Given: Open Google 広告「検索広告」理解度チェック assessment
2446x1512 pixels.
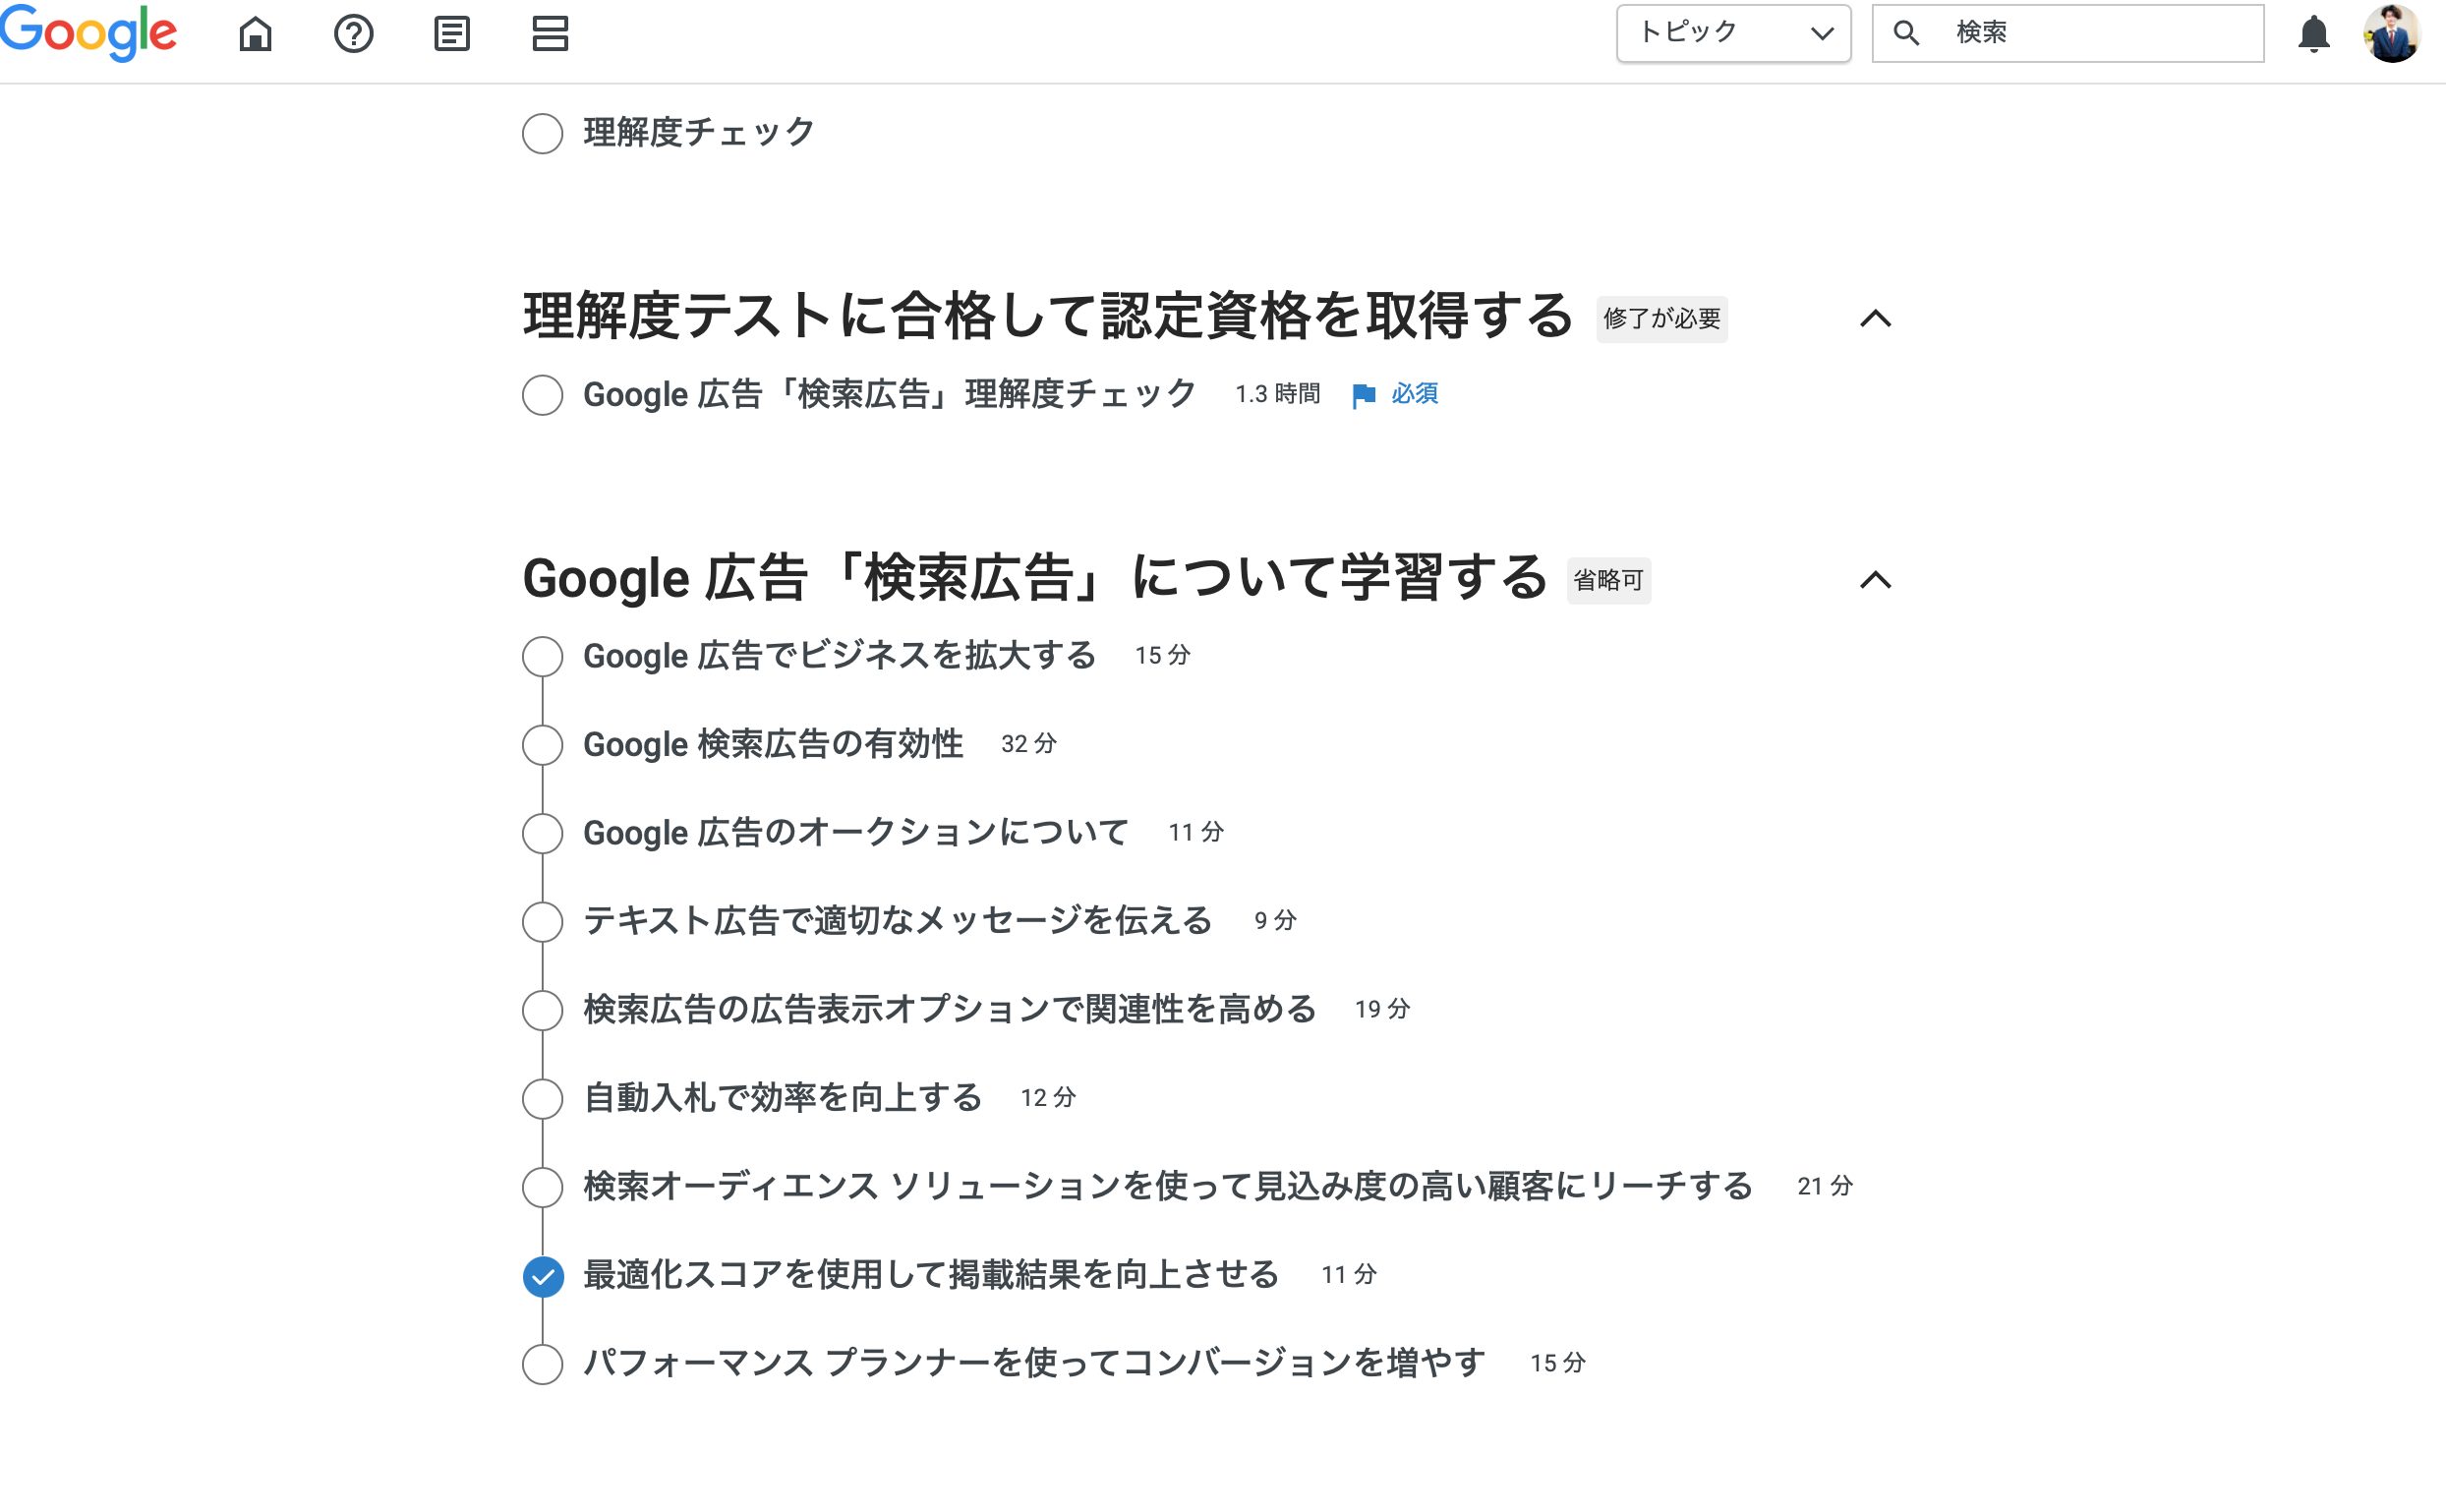Looking at the screenshot, I should [889, 394].
